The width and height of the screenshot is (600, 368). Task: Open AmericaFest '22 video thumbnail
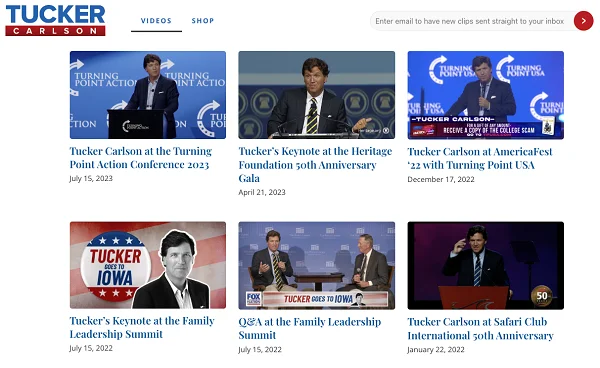click(x=486, y=95)
